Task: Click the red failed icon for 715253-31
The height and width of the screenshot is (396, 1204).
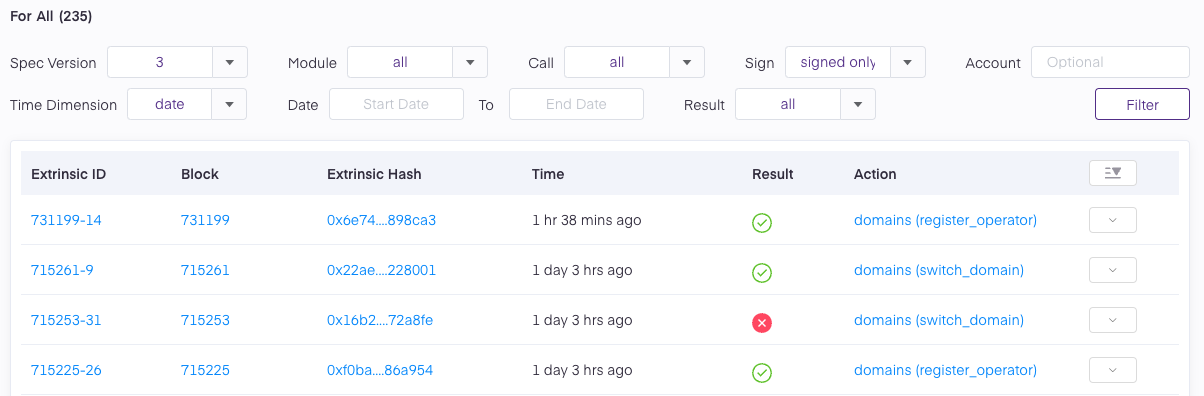Action: click(x=762, y=322)
